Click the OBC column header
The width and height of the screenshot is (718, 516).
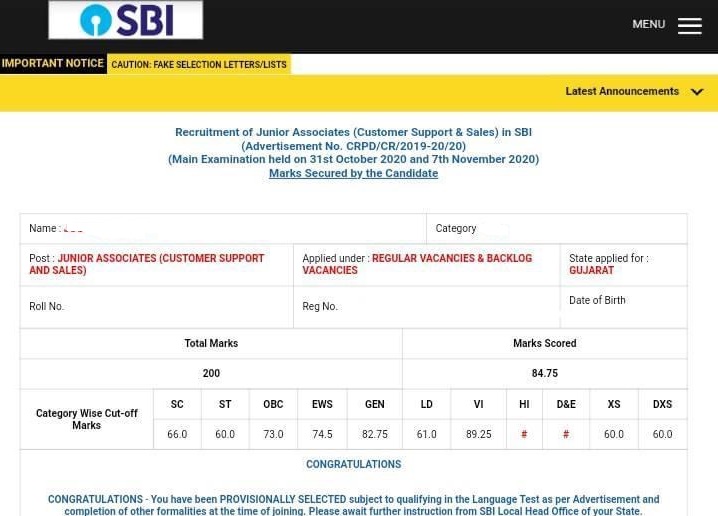tap(273, 404)
